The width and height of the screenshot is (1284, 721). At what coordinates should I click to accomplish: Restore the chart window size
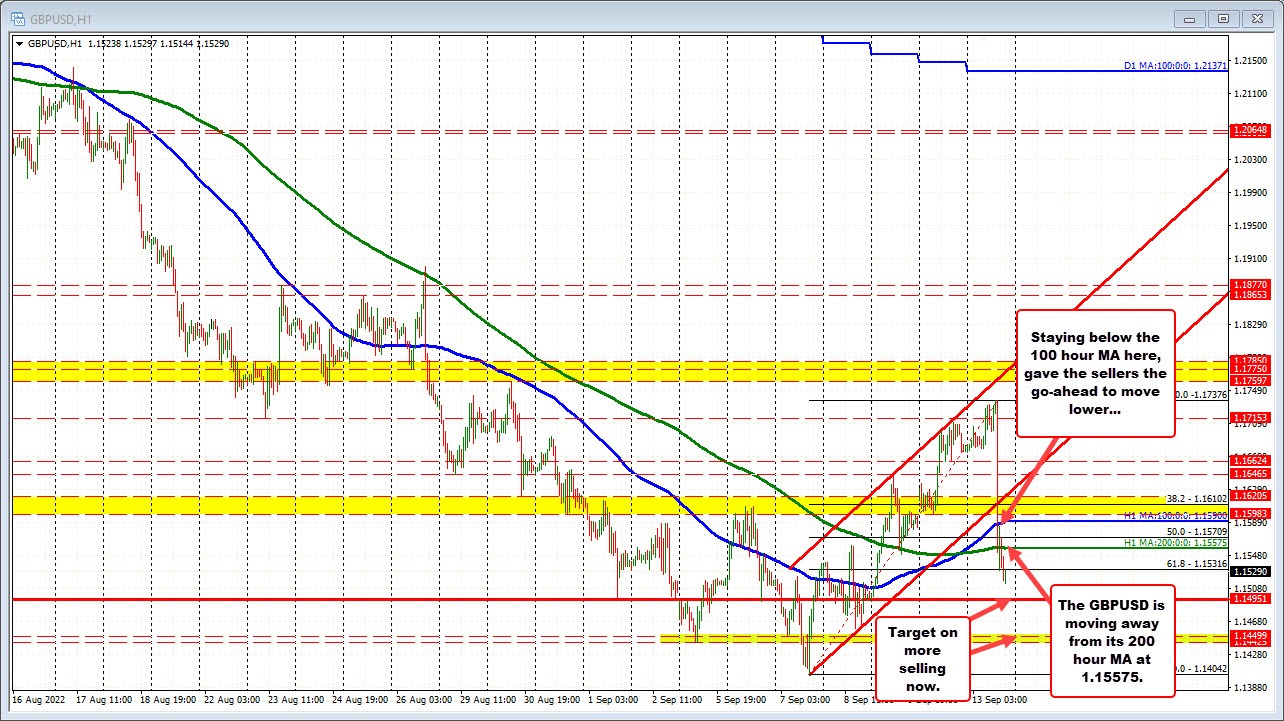[1222, 18]
